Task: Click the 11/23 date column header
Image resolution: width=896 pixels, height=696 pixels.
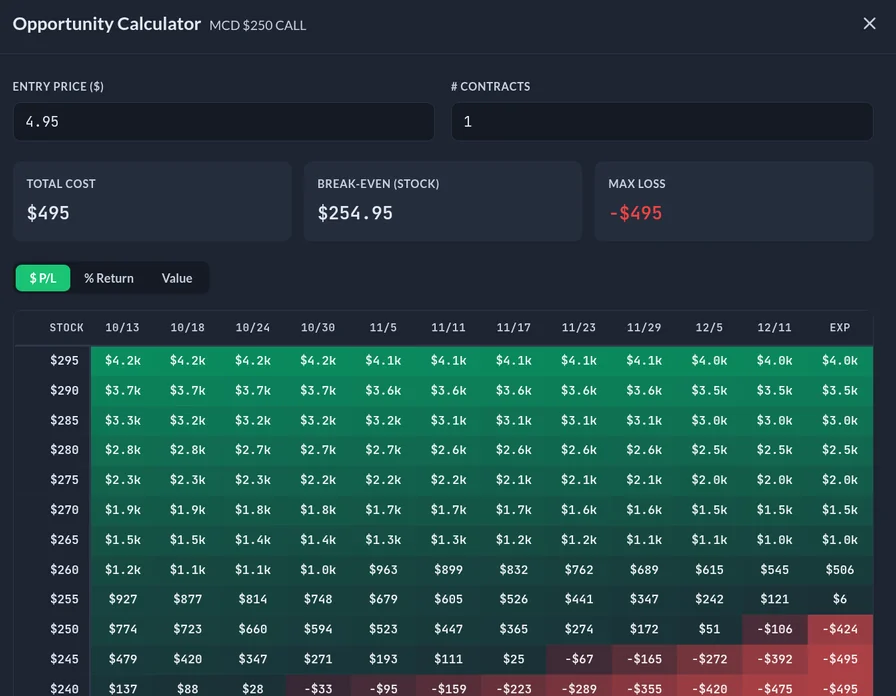Action: 578,327
